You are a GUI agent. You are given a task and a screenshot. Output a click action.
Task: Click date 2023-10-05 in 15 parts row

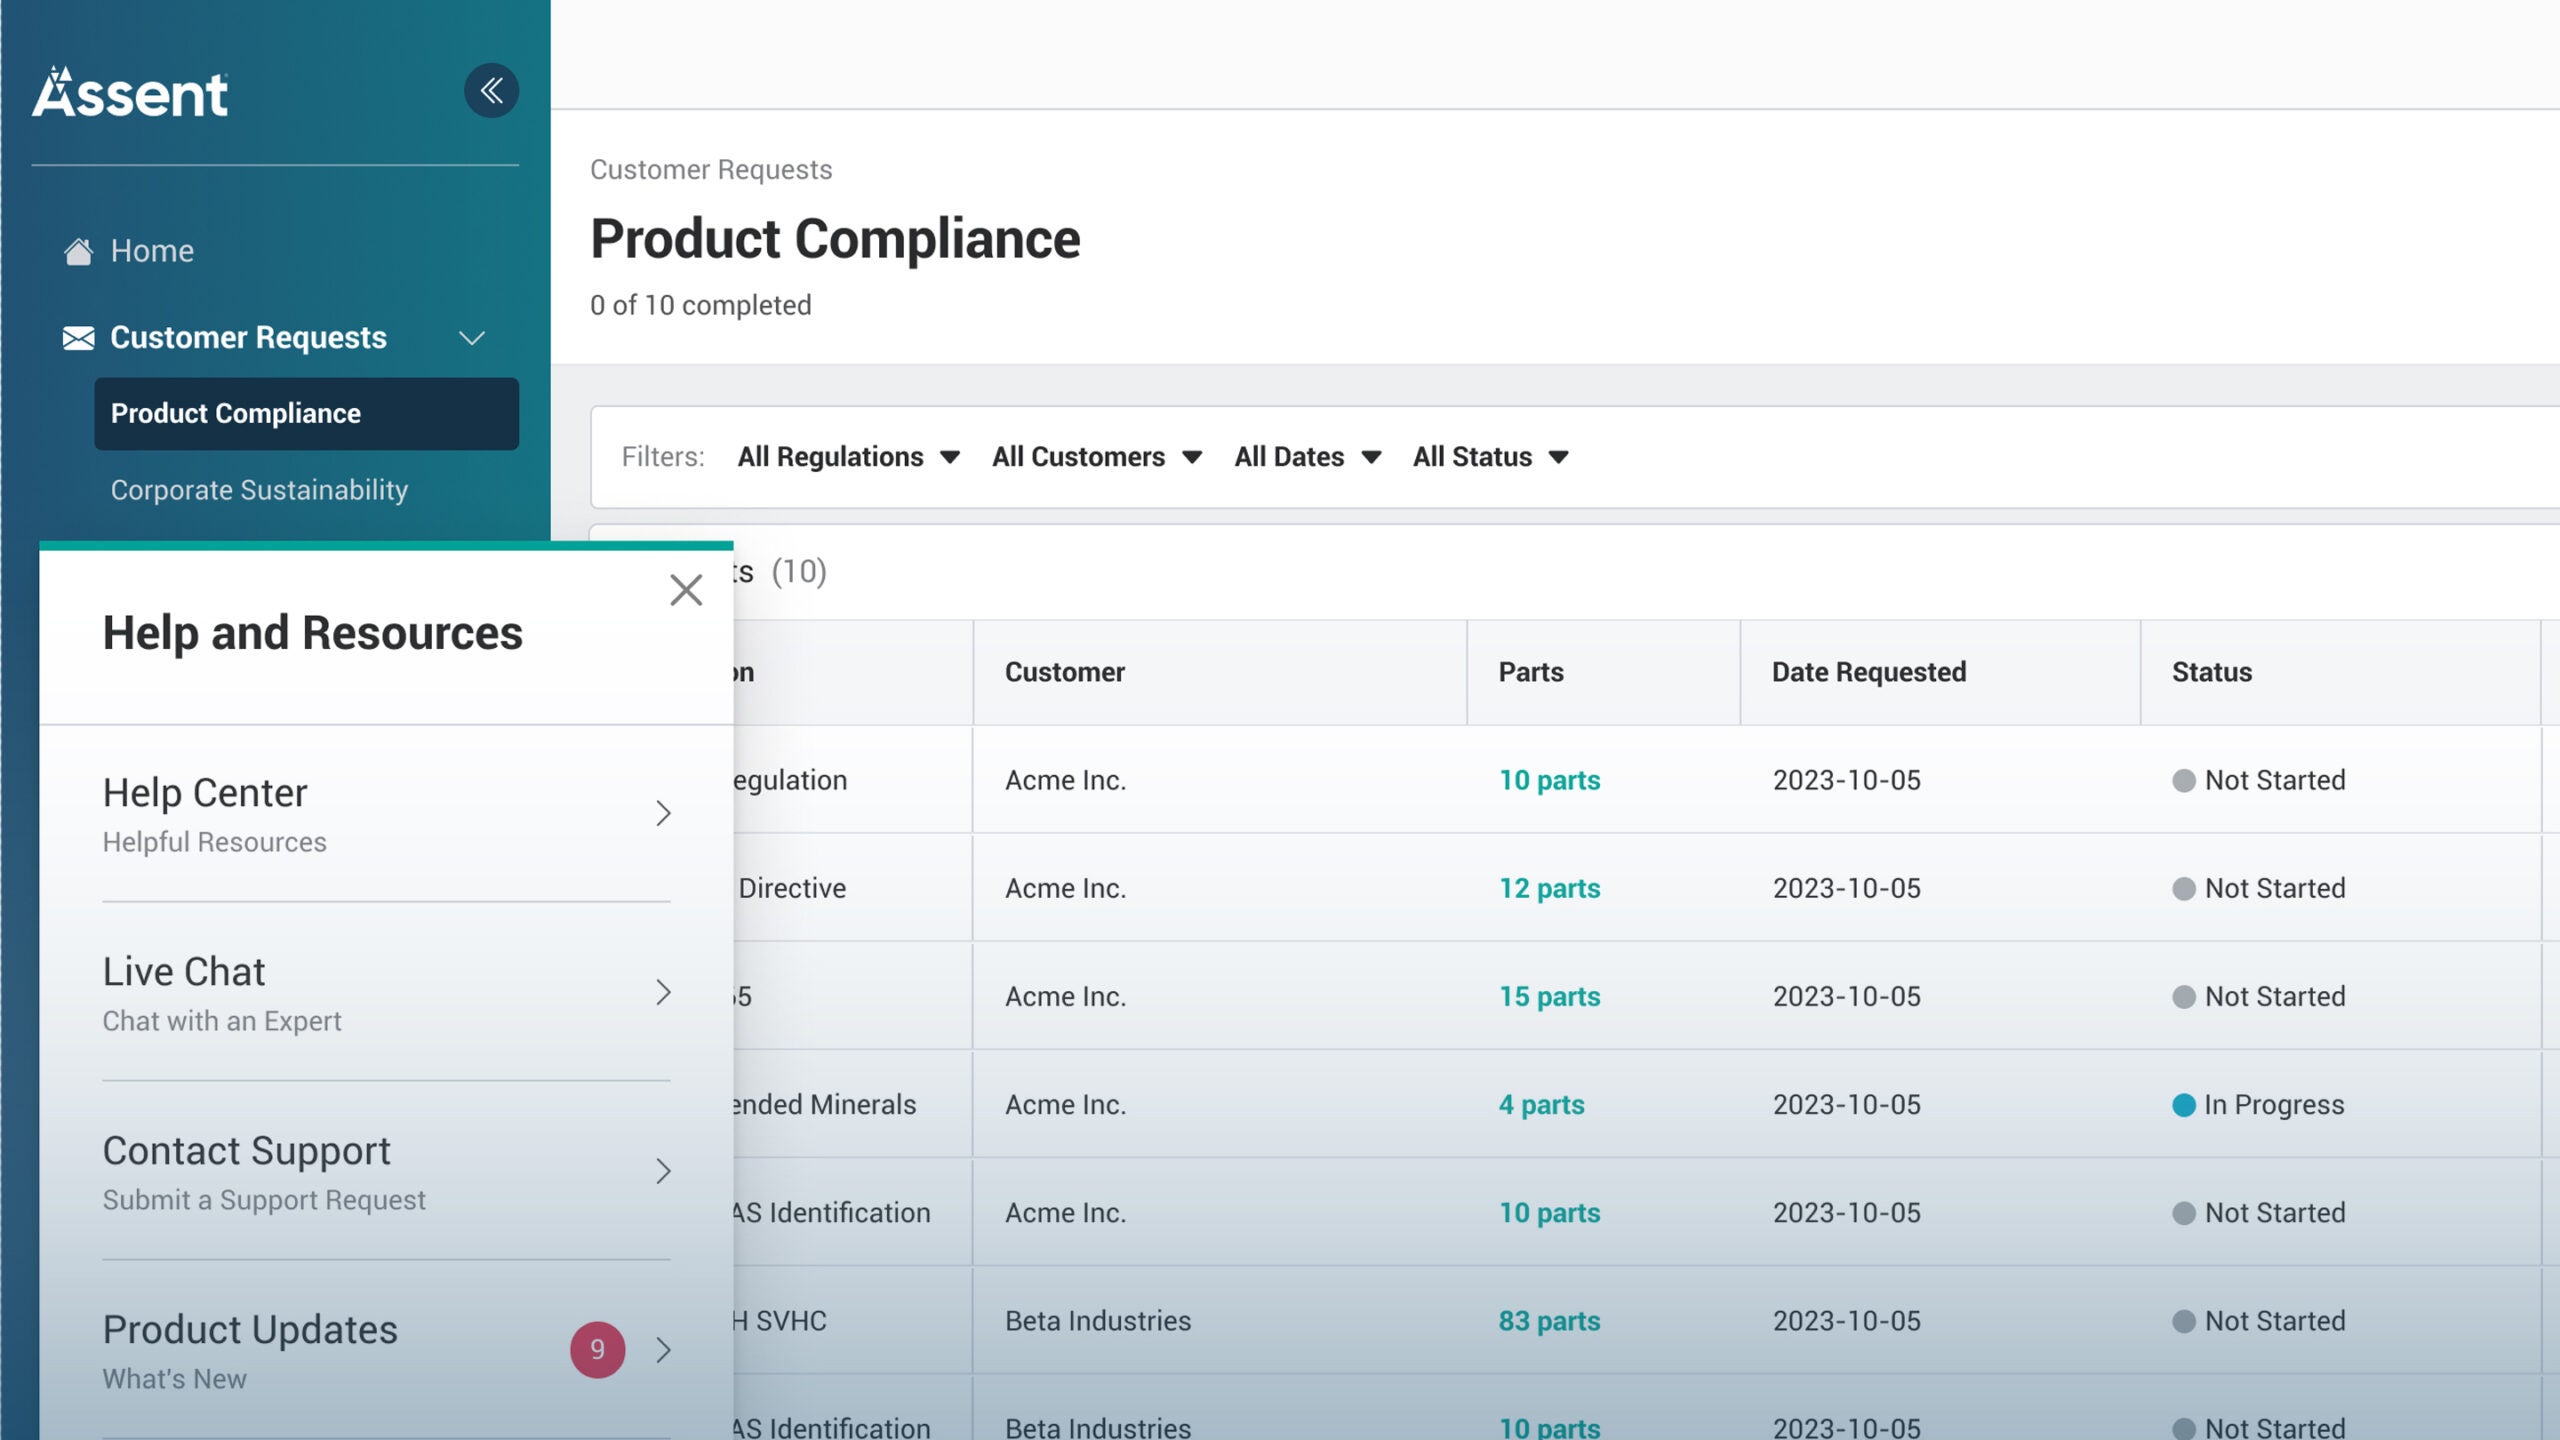pos(1846,996)
